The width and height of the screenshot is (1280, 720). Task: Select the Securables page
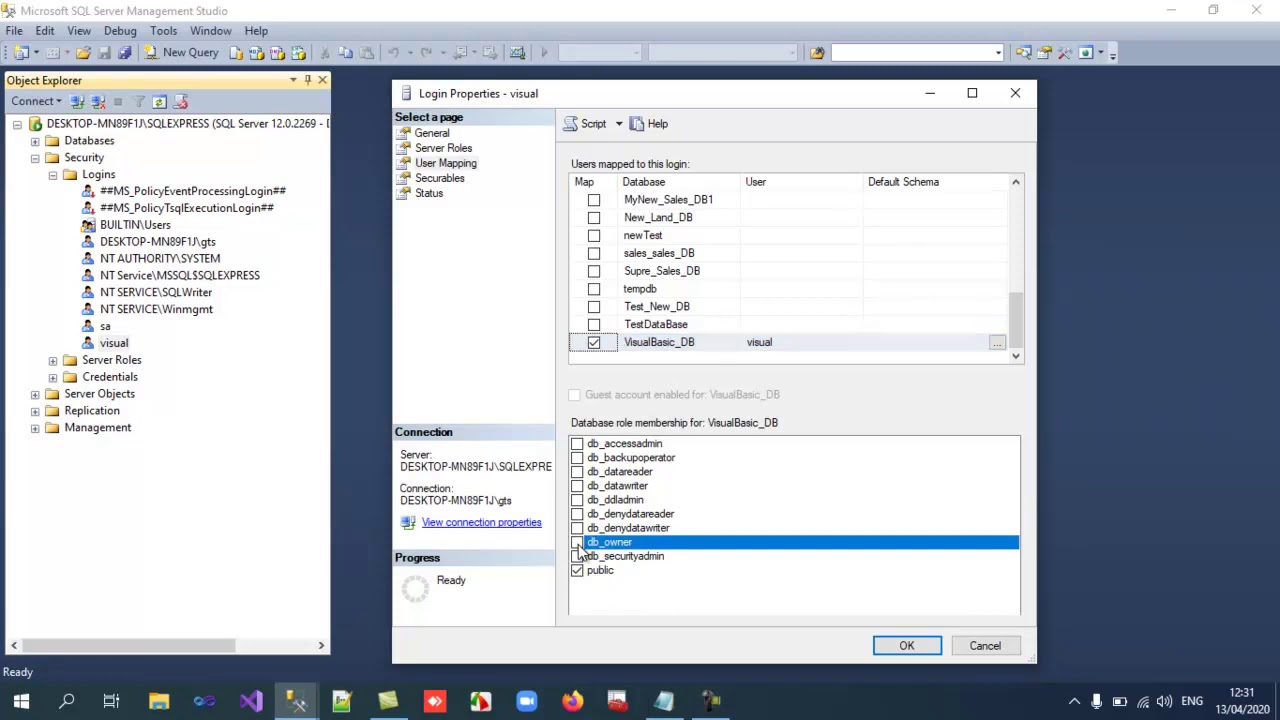(439, 178)
